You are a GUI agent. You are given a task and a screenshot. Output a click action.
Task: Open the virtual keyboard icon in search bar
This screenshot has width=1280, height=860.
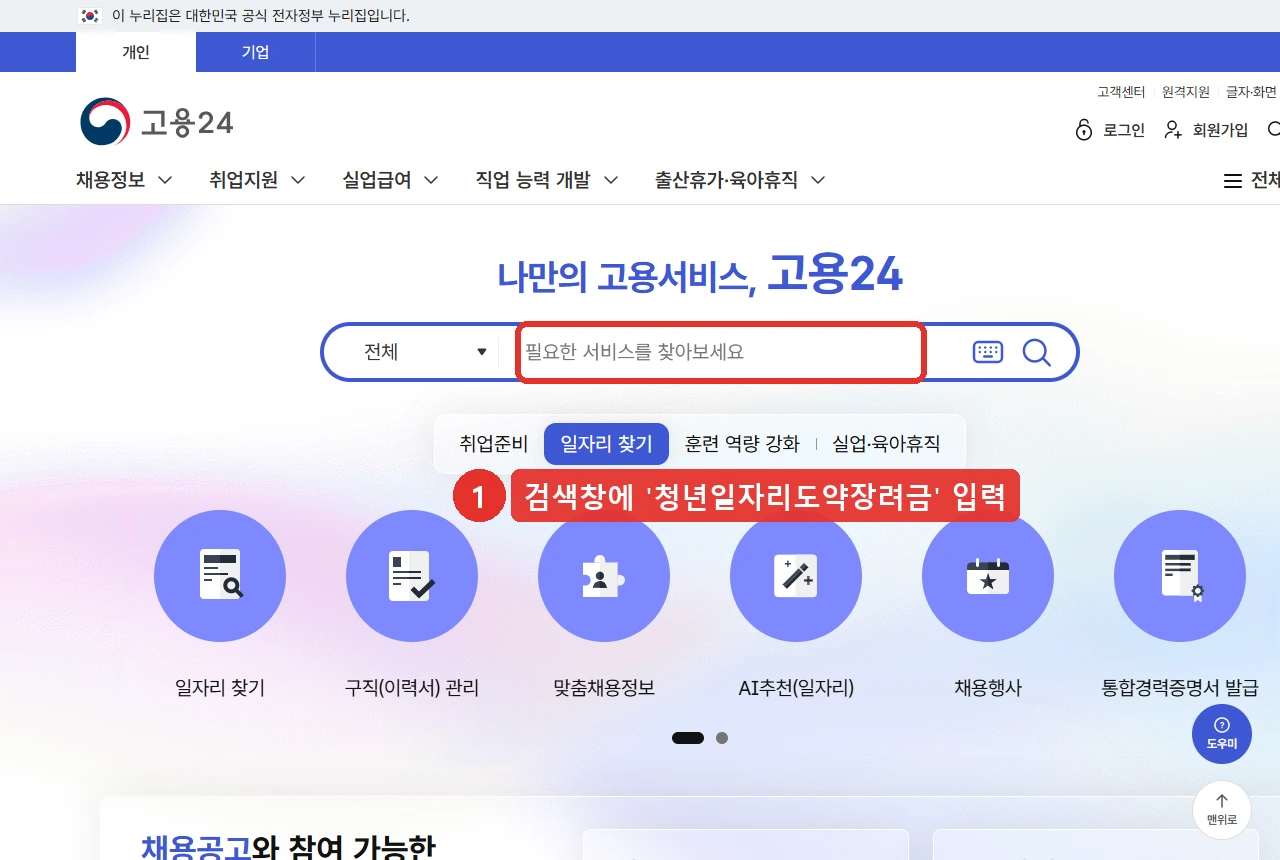click(987, 352)
